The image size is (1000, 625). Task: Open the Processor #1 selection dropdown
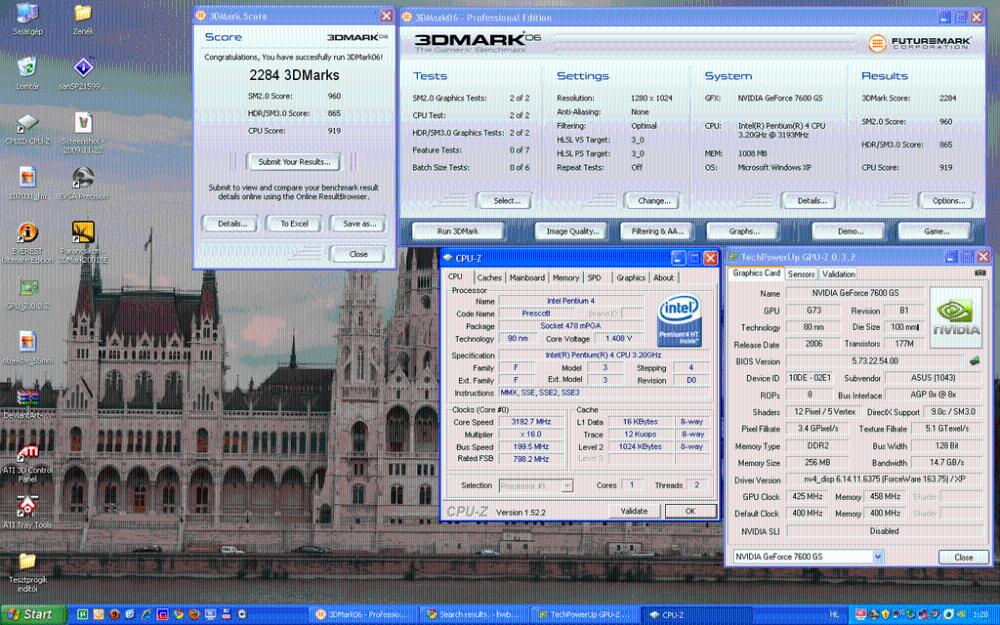point(536,486)
